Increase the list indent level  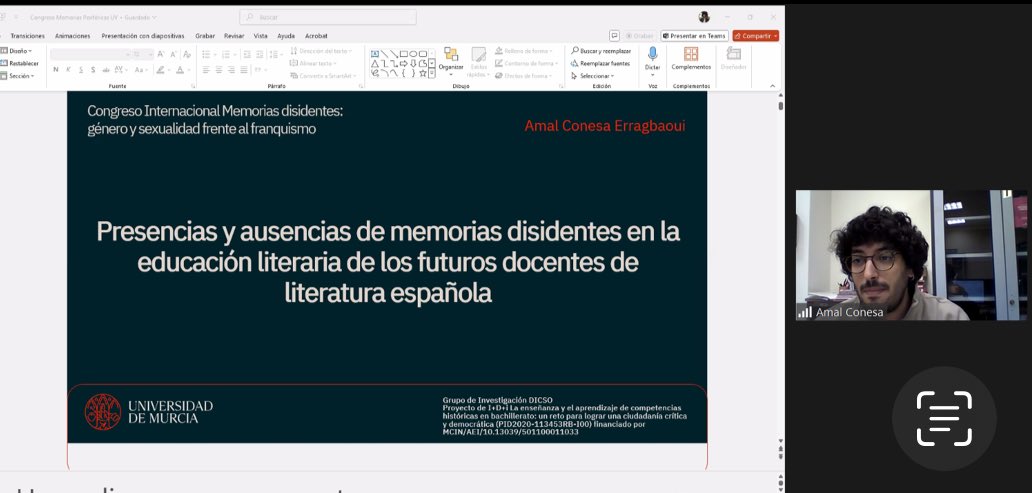pyautogui.click(x=259, y=54)
